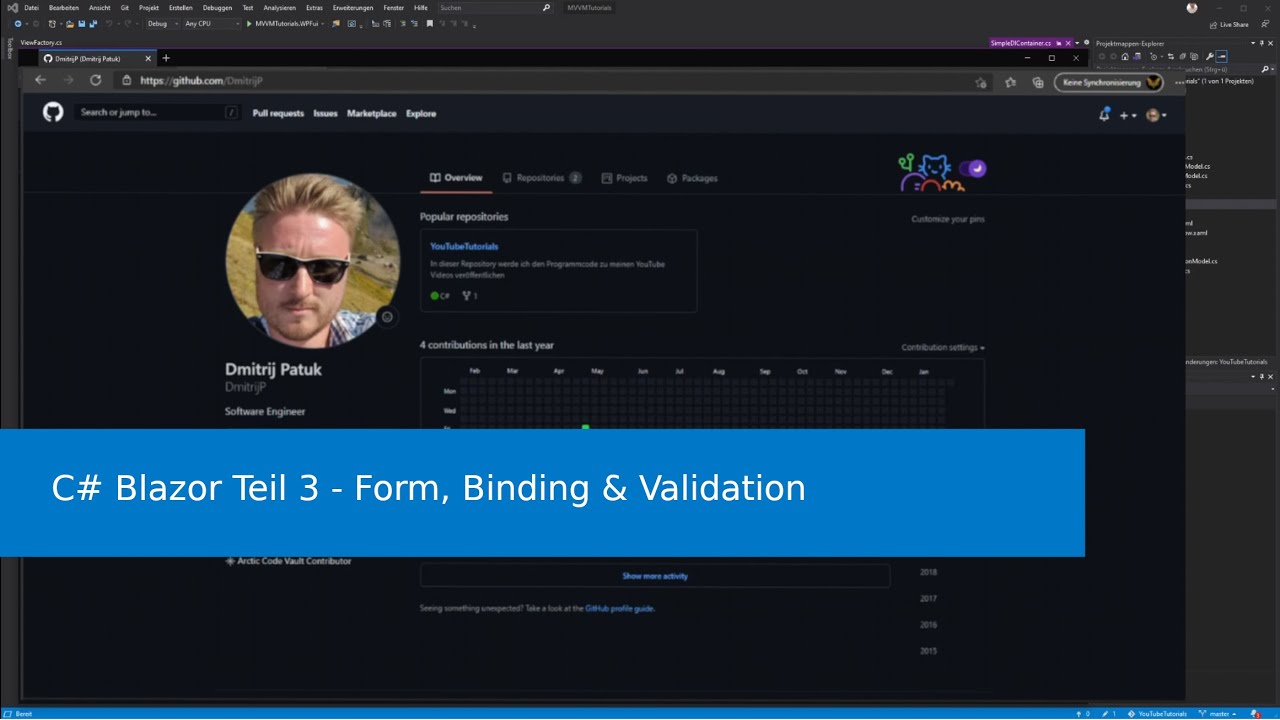Image resolution: width=1280 pixels, height=720 pixels.
Task: Click the feedback icon next to Live Share
Action: coord(1265,25)
